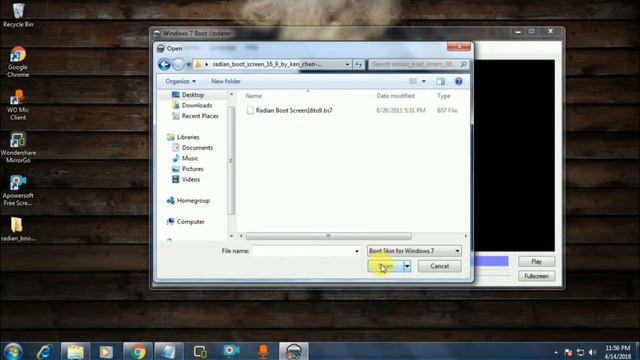Open Apowersoft Free Screen Recorder icon

(x=18, y=191)
